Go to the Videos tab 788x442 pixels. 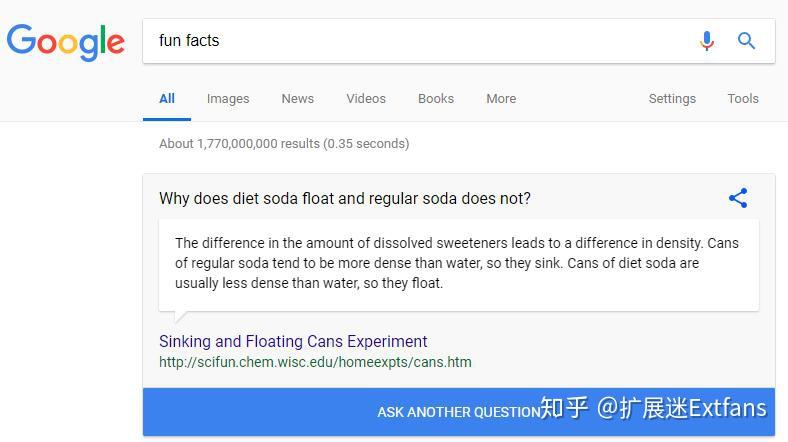pyautogui.click(x=366, y=99)
